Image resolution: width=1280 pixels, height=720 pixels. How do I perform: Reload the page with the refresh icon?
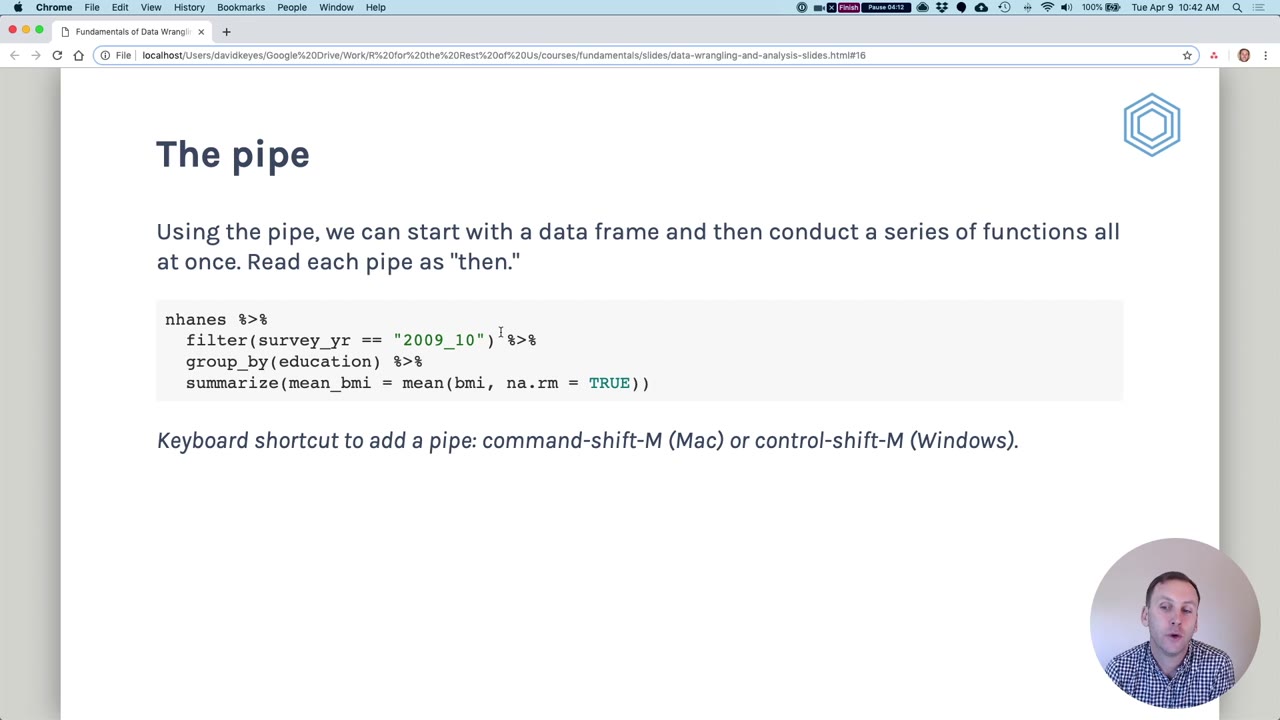(57, 55)
